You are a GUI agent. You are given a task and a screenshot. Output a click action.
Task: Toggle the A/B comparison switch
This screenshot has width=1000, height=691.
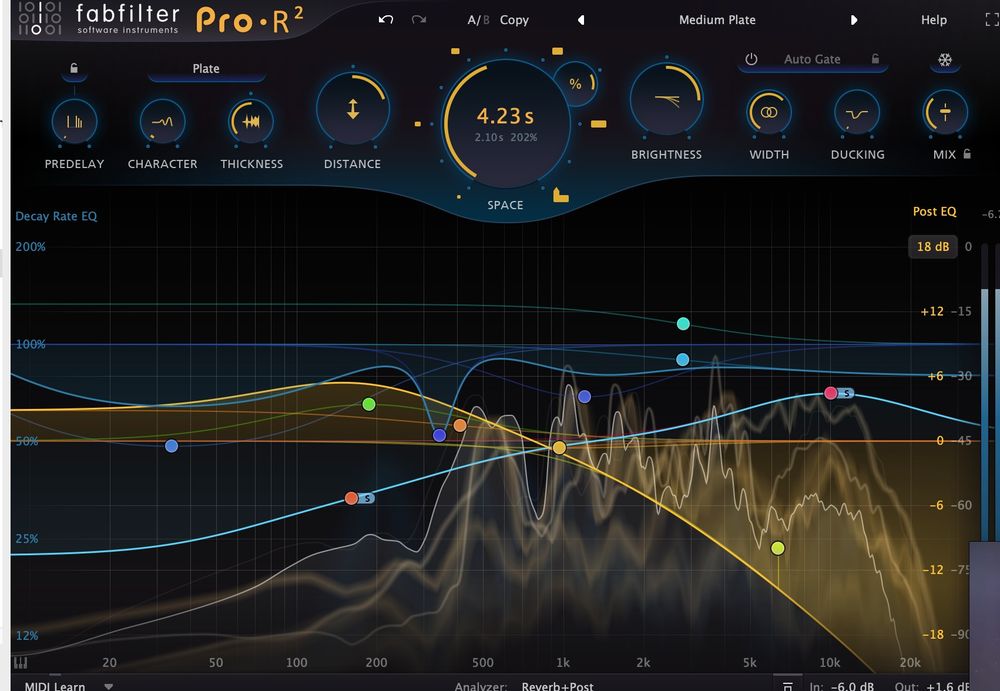(478, 20)
